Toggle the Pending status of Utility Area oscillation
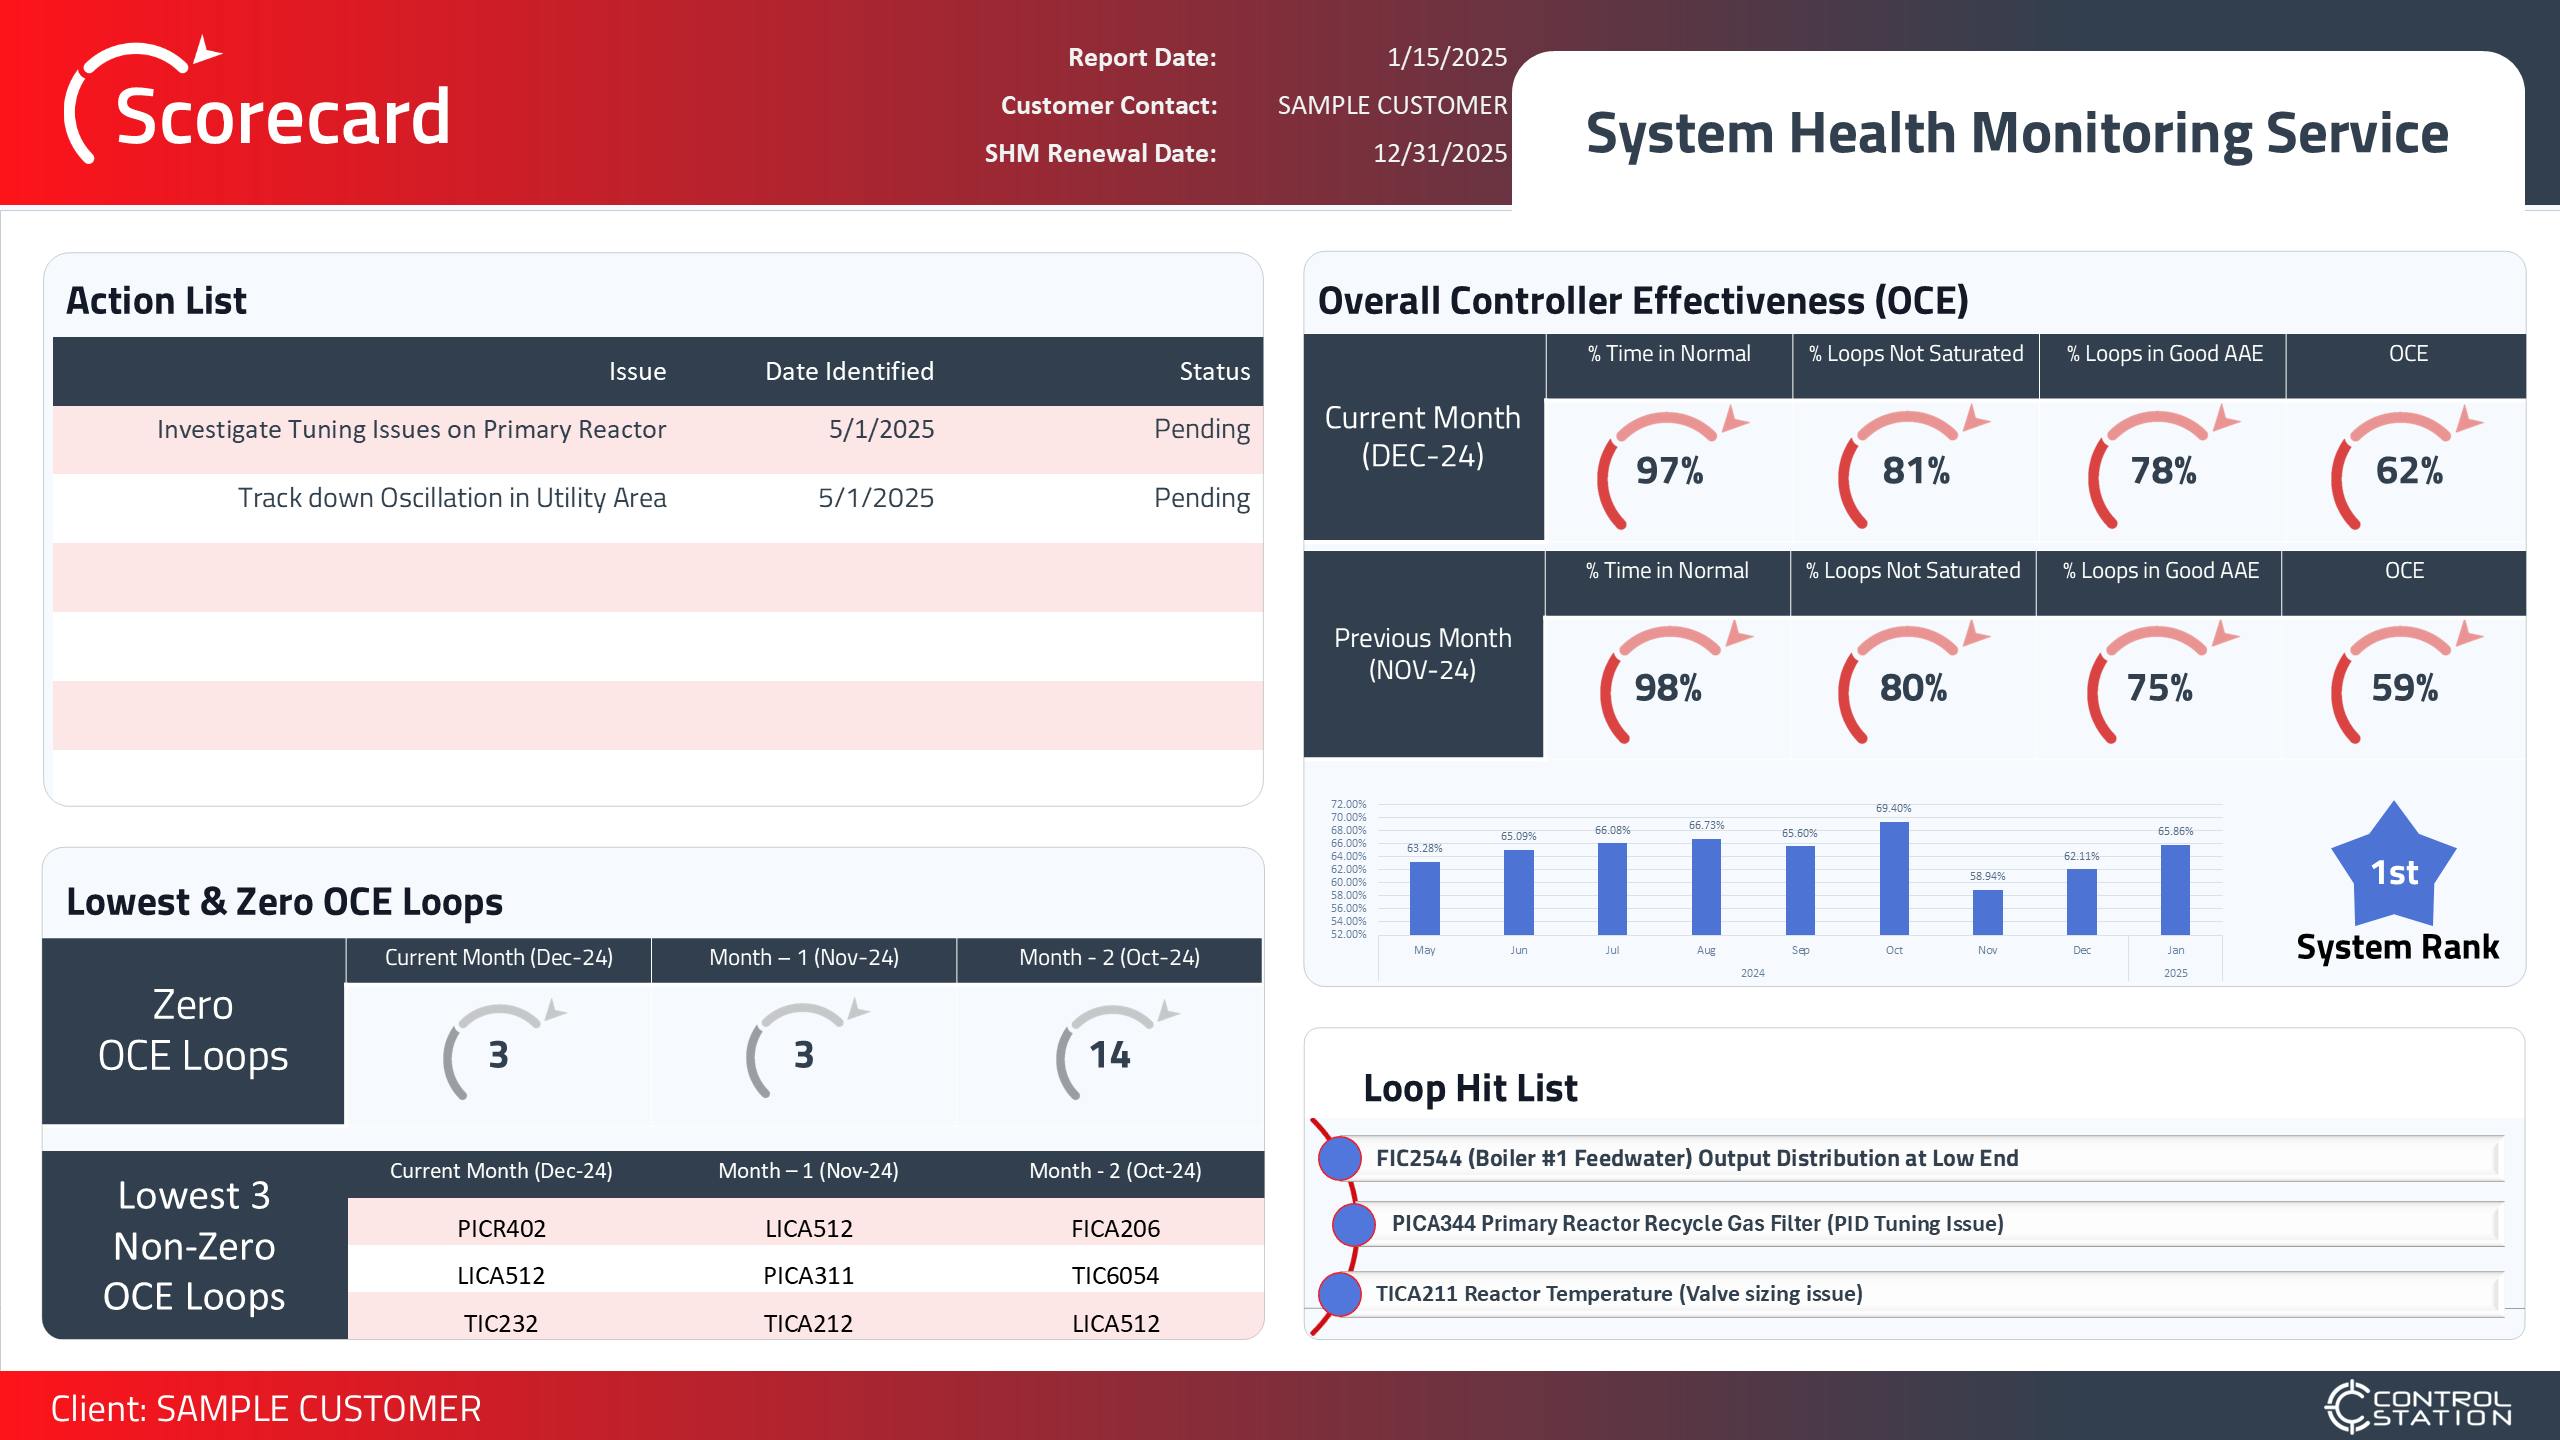The width and height of the screenshot is (2560, 1440). click(x=1200, y=497)
